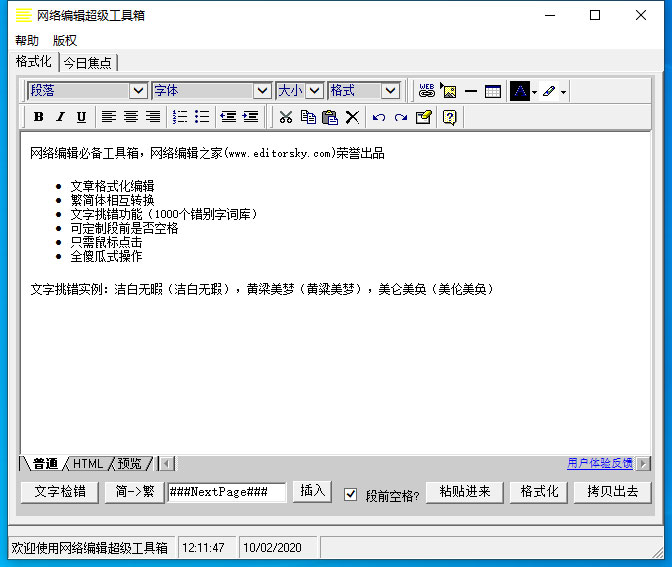Apply the highlighter background color
This screenshot has height=567, width=672.
pyautogui.click(x=549, y=91)
